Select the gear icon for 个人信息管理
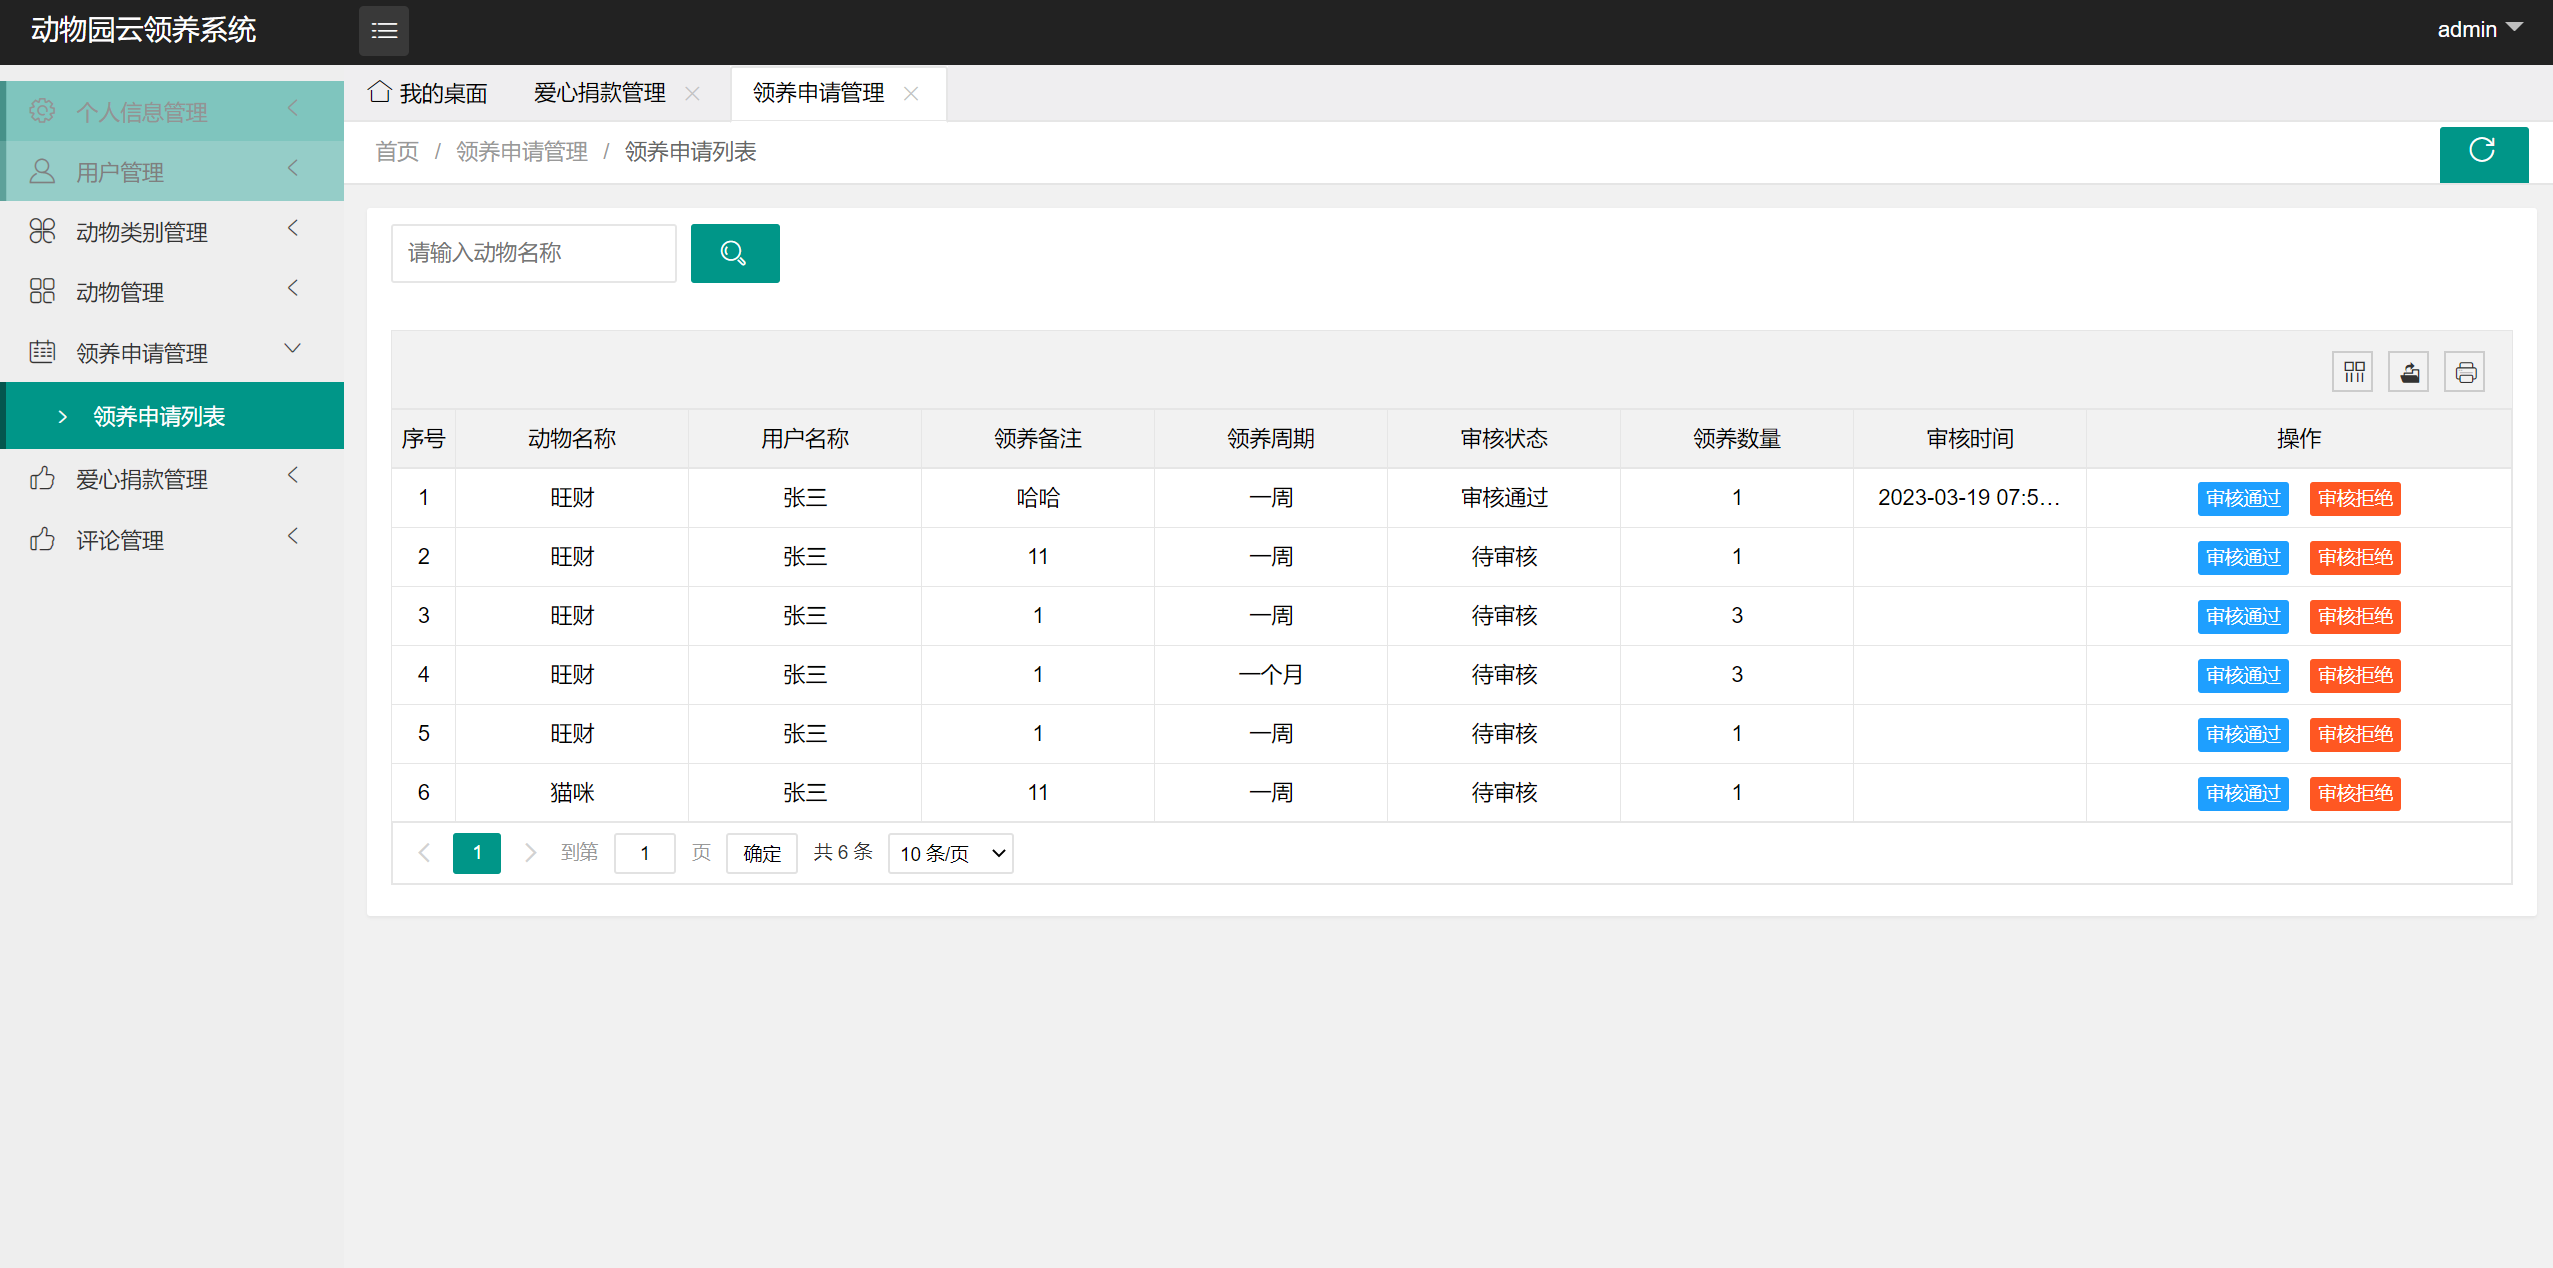The image size is (2553, 1268). coord(42,110)
